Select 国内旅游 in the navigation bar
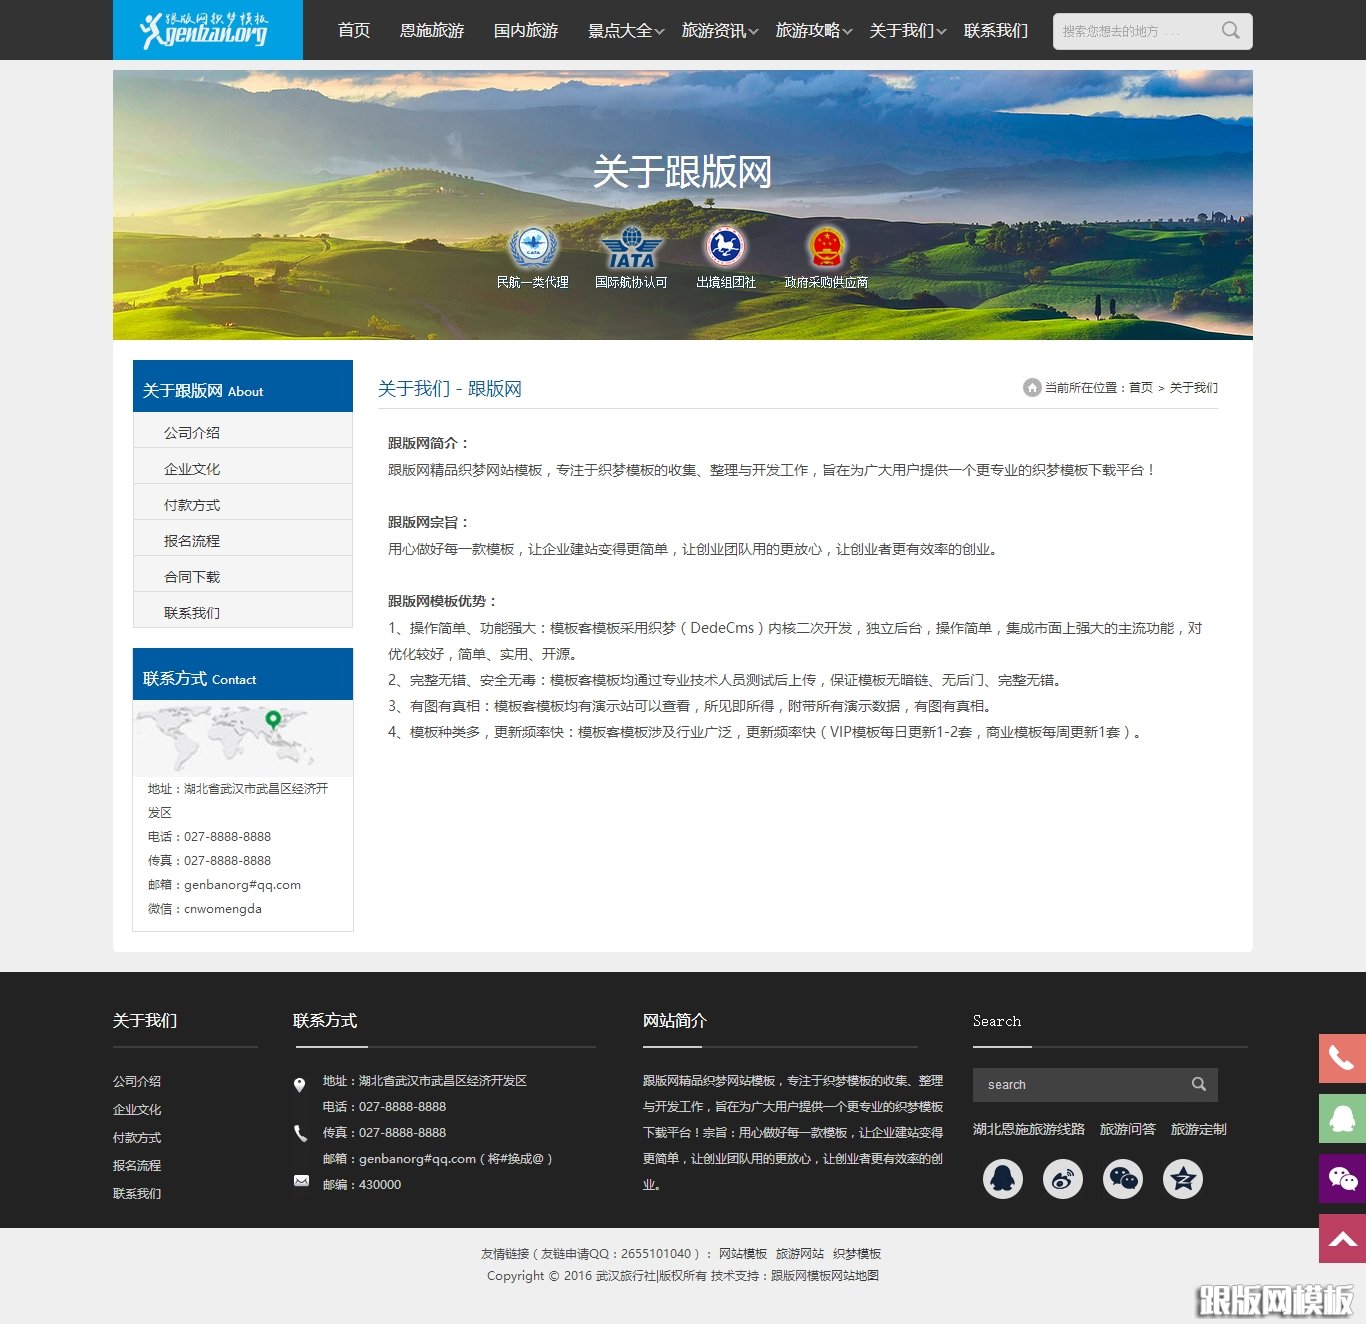 click(525, 30)
